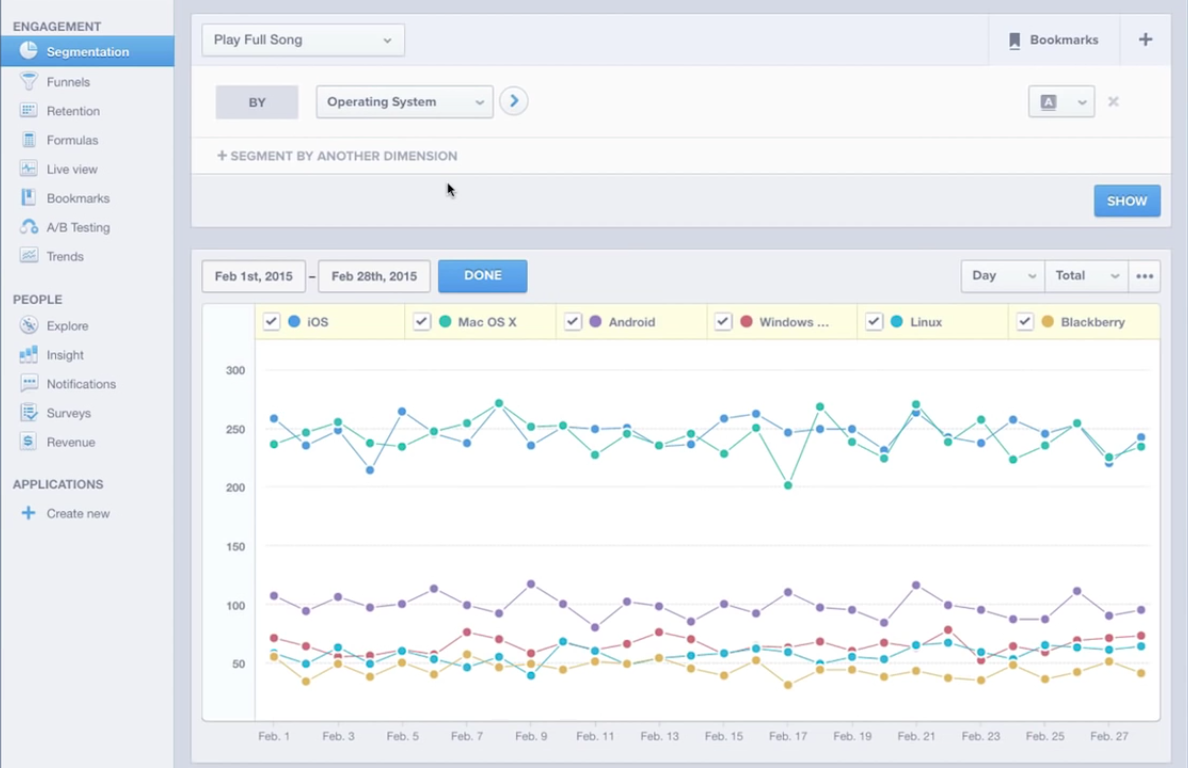Uncheck the Android series
Image resolution: width=1188 pixels, height=768 pixels.
[x=572, y=321]
